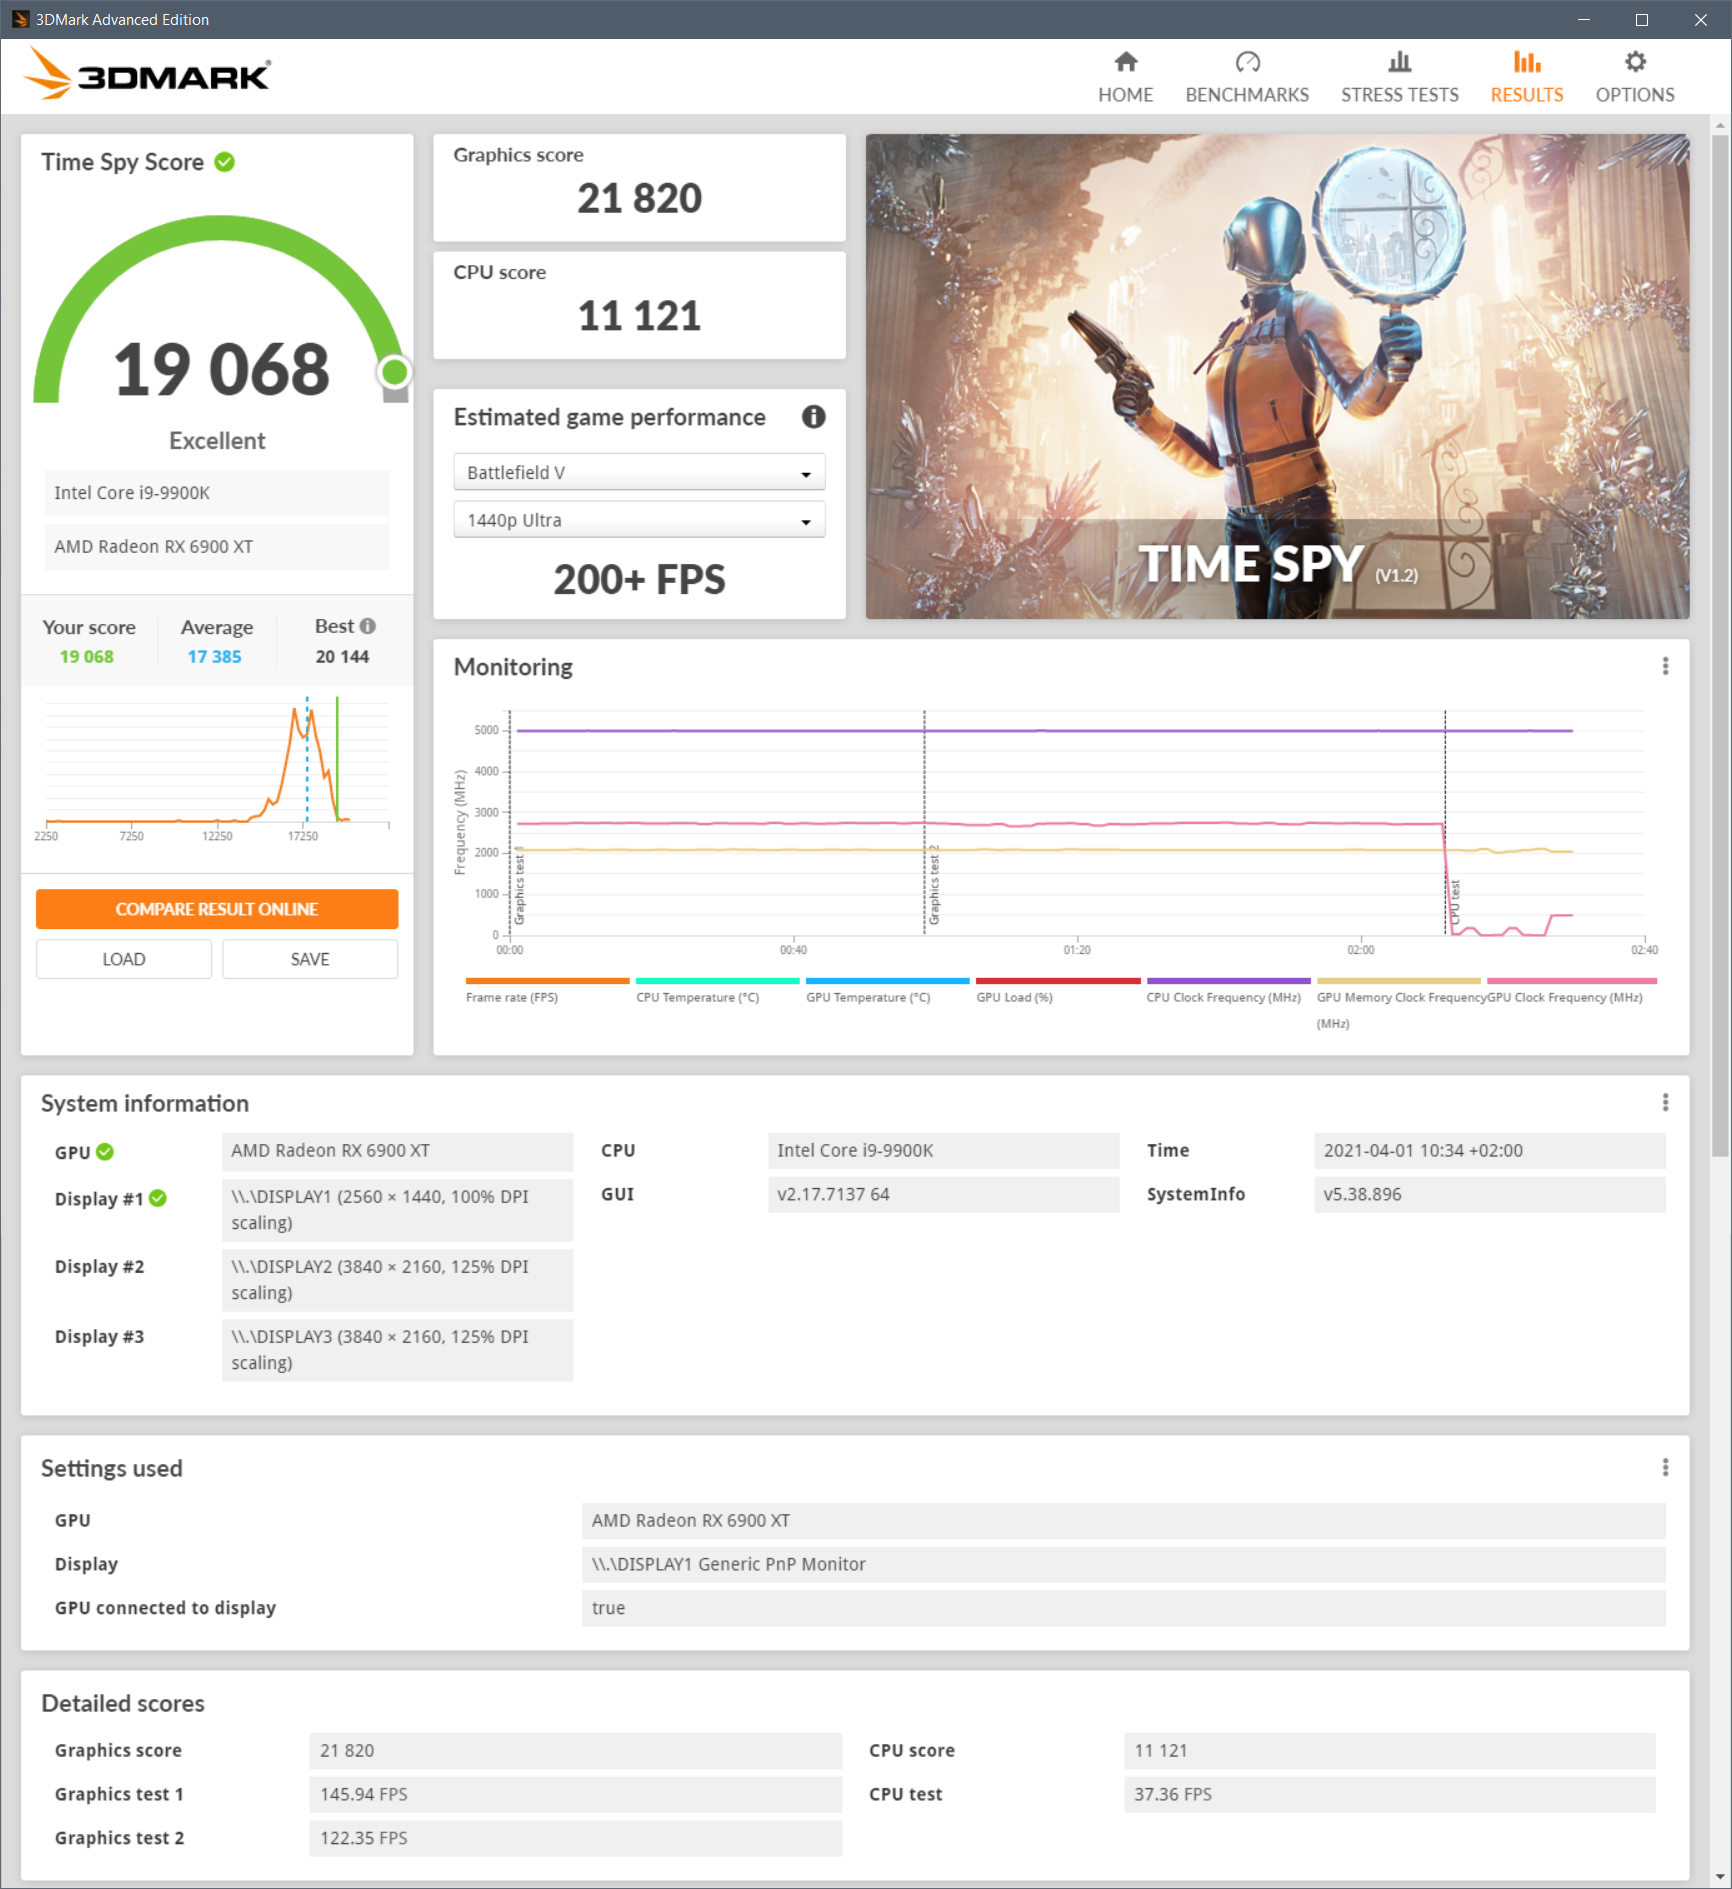Click the GUI v2.17.7137 64 field
Screen dimensions: 1732x1889
(943, 1195)
